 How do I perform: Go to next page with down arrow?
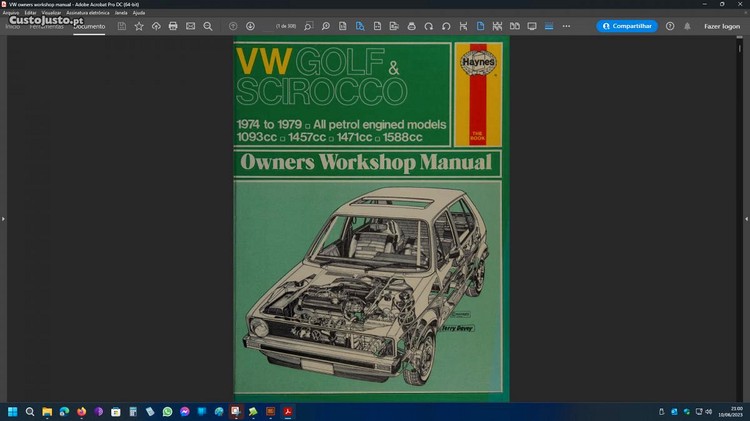click(250, 26)
